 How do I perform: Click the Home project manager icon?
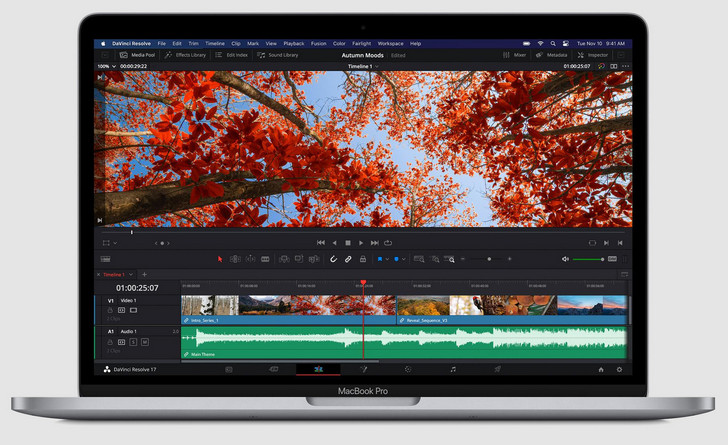[601, 370]
